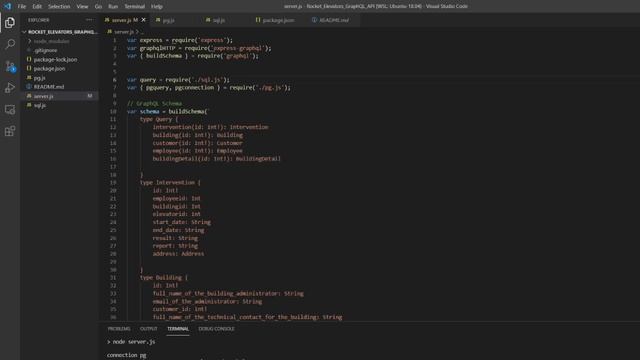Click line 2 graphqlHTTP declaration
The width and height of the screenshot is (640, 360).
[x=199, y=48]
